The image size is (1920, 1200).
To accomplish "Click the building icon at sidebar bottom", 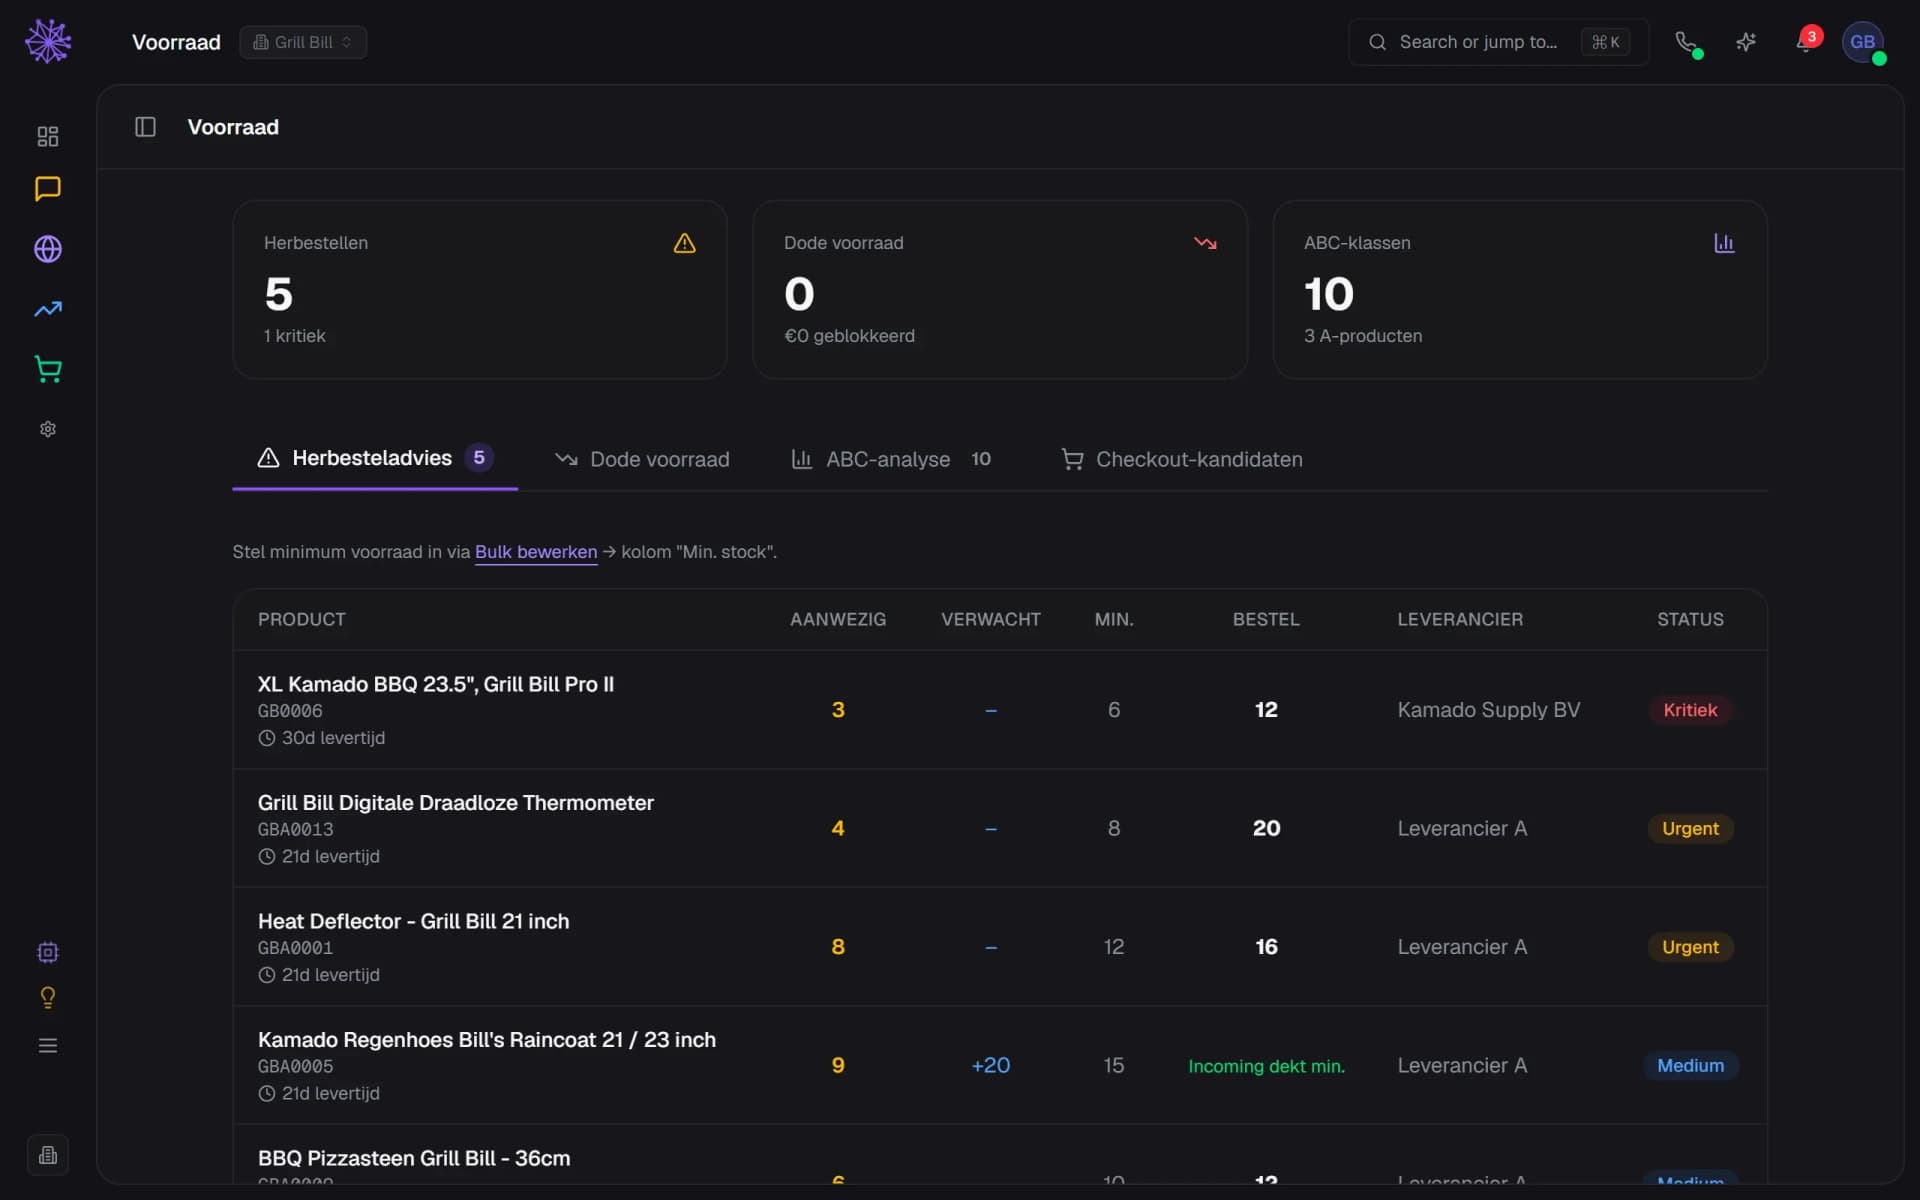I will click(x=48, y=1155).
